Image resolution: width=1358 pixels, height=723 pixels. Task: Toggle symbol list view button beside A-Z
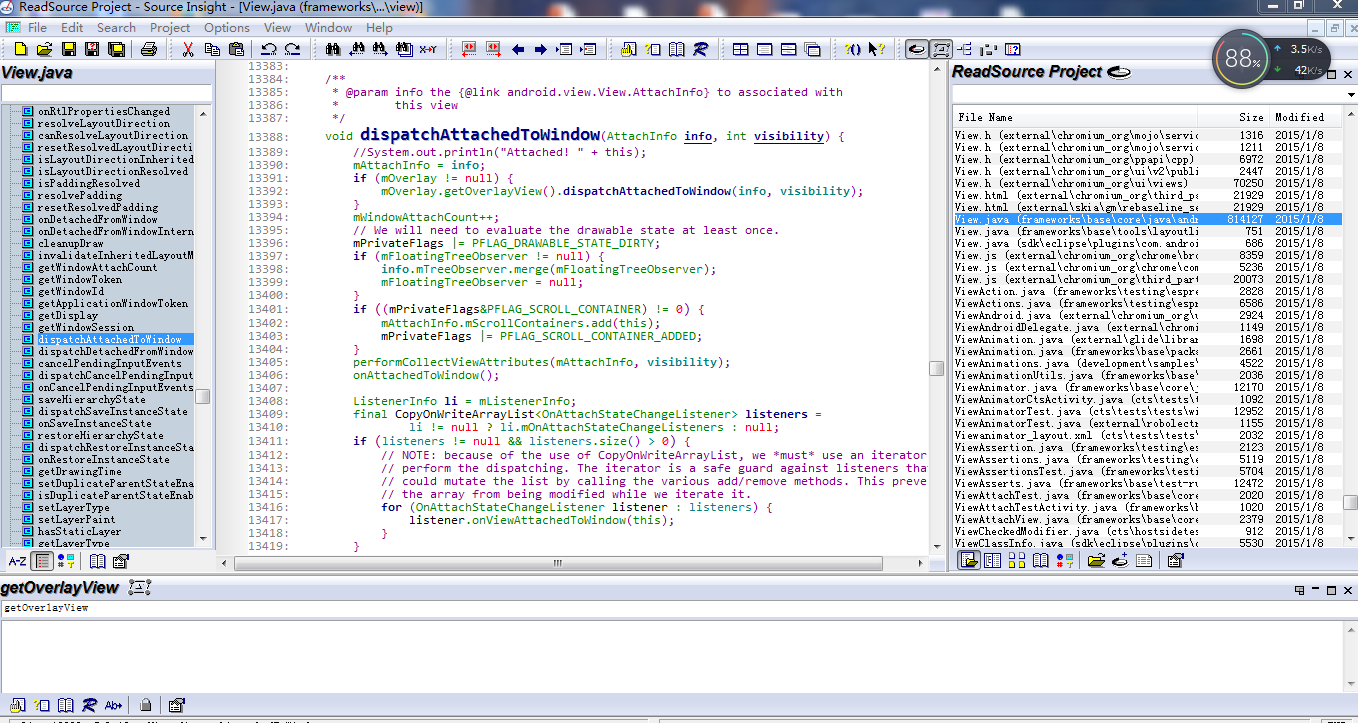tap(42, 561)
